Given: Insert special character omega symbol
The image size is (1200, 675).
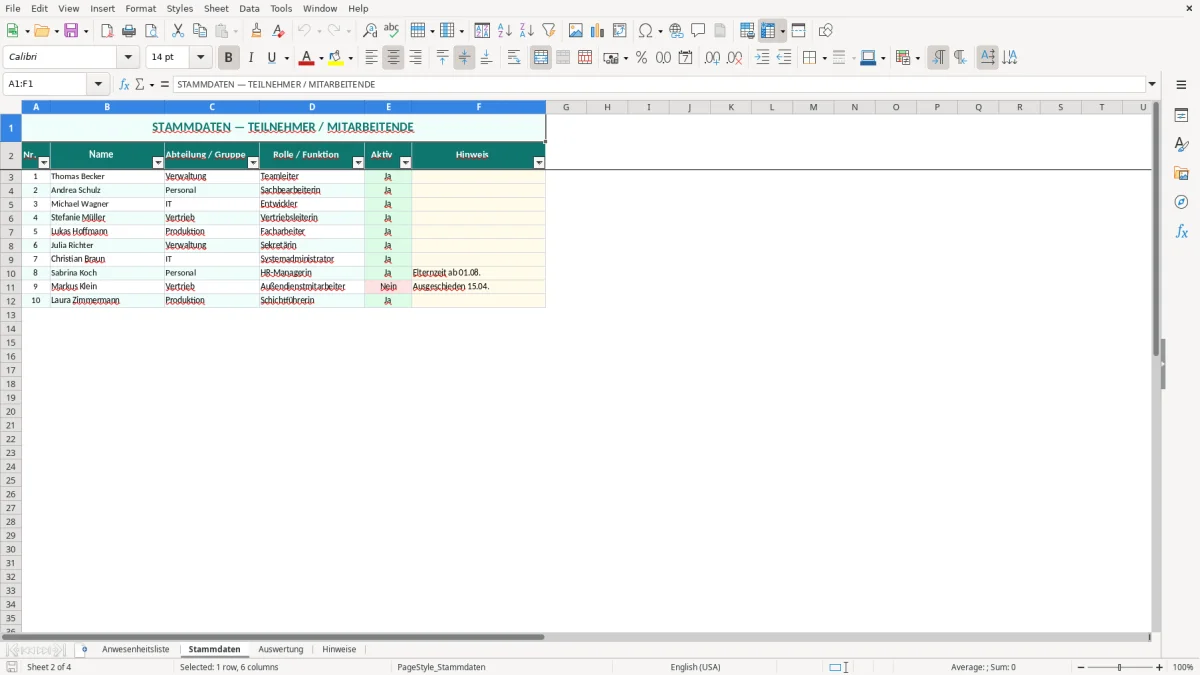Looking at the screenshot, I should point(646,31).
